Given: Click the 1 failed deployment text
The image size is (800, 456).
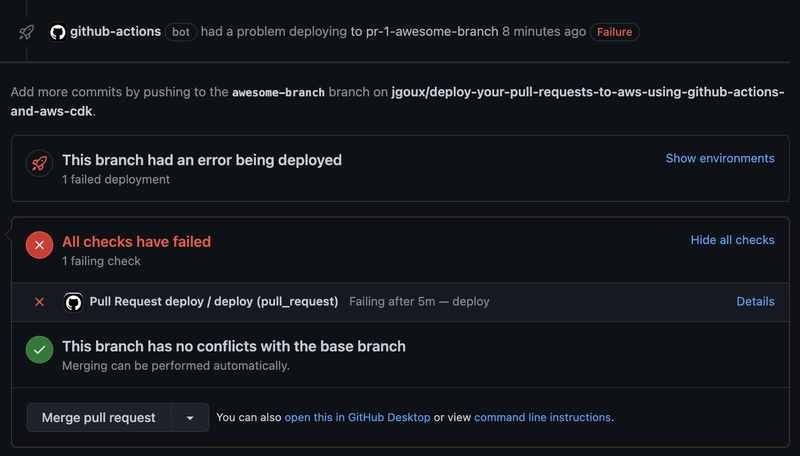Looking at the screenshot, I should coord(116,180).
